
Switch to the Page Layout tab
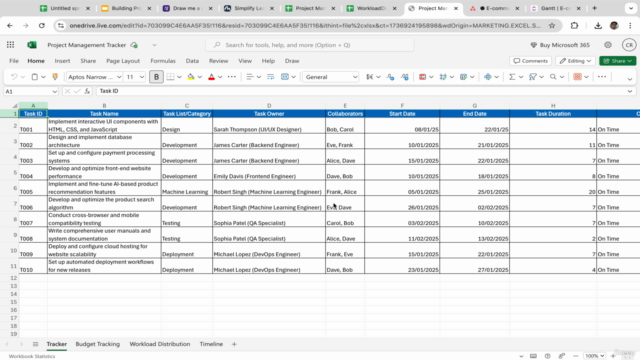click(123, 61)
